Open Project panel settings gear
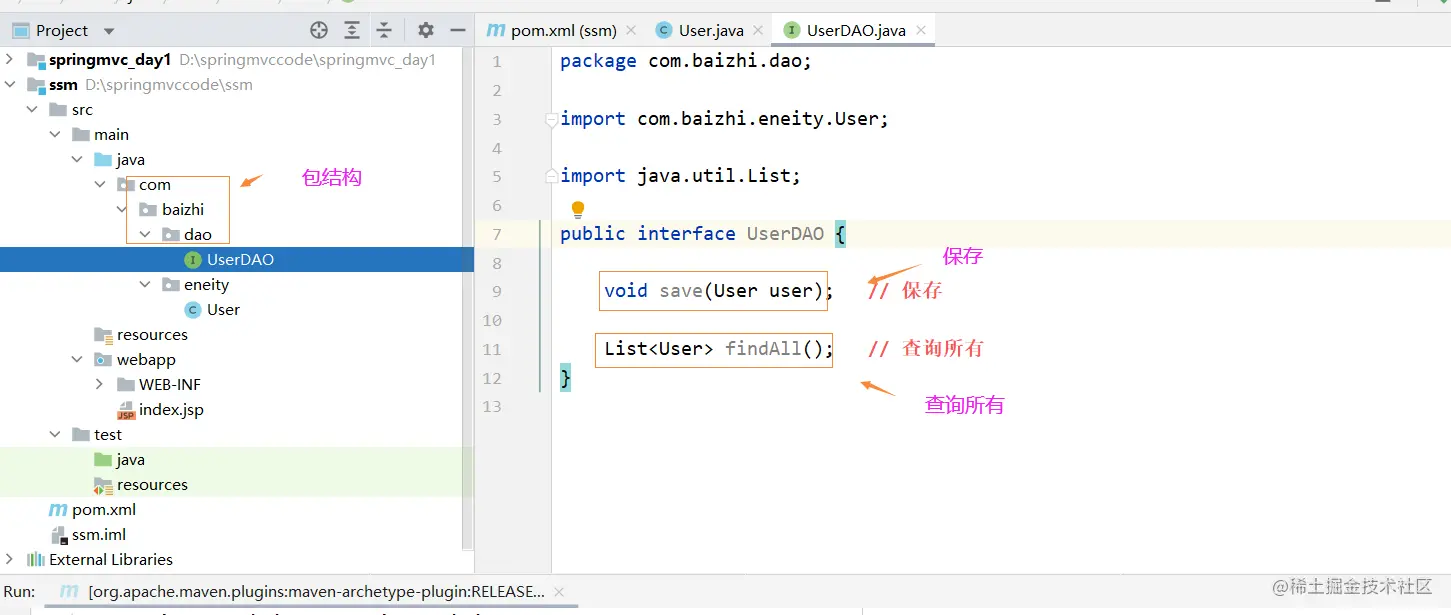The image size is (1451, 615). [x=426, y=30]
